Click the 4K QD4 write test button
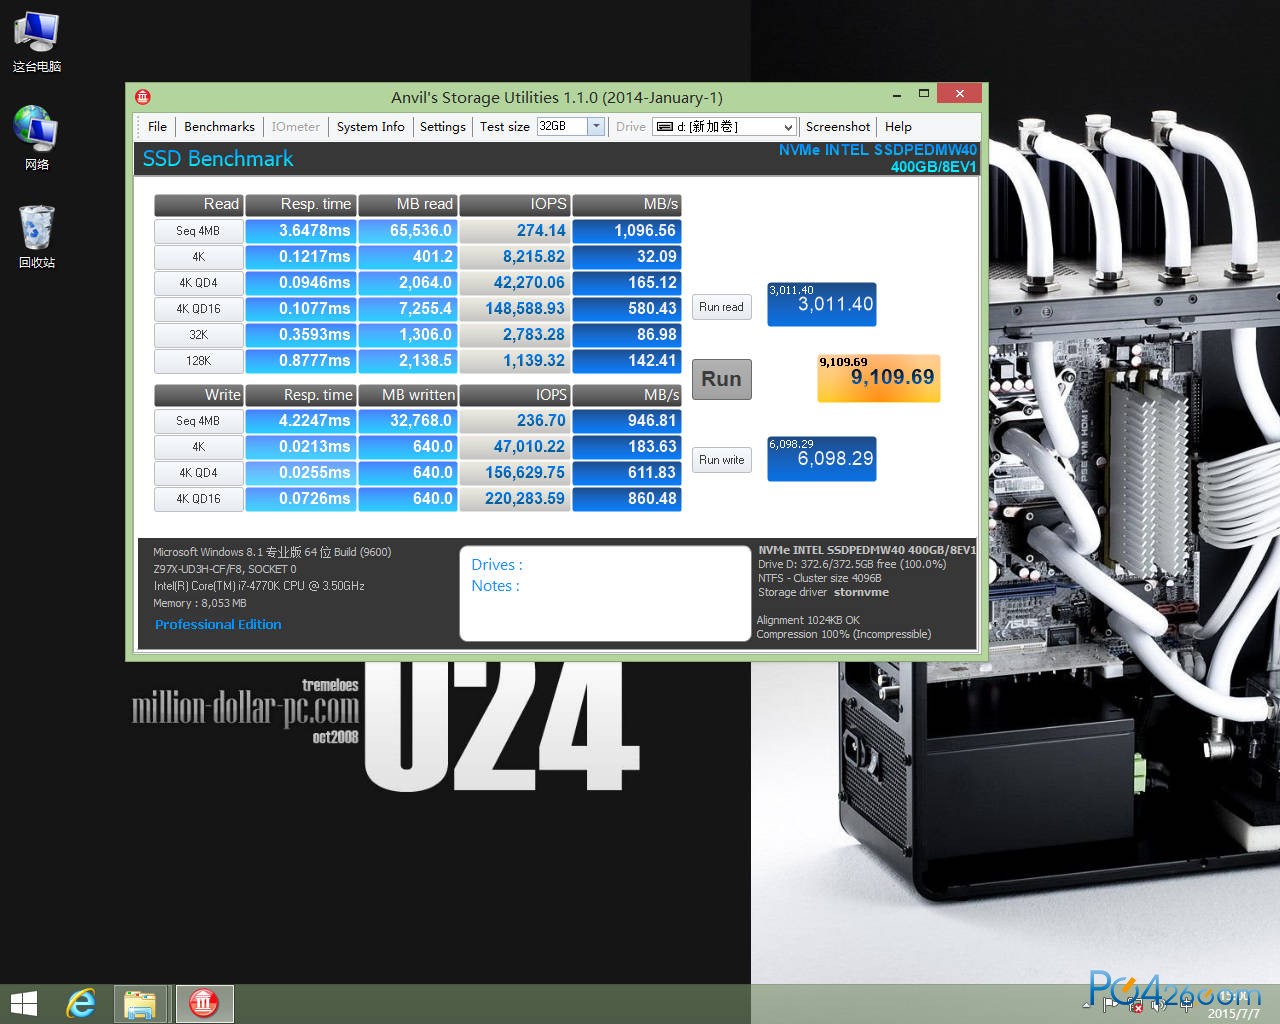Image resolution: width=1280 pixels, height=1024 pixels. 198,473
